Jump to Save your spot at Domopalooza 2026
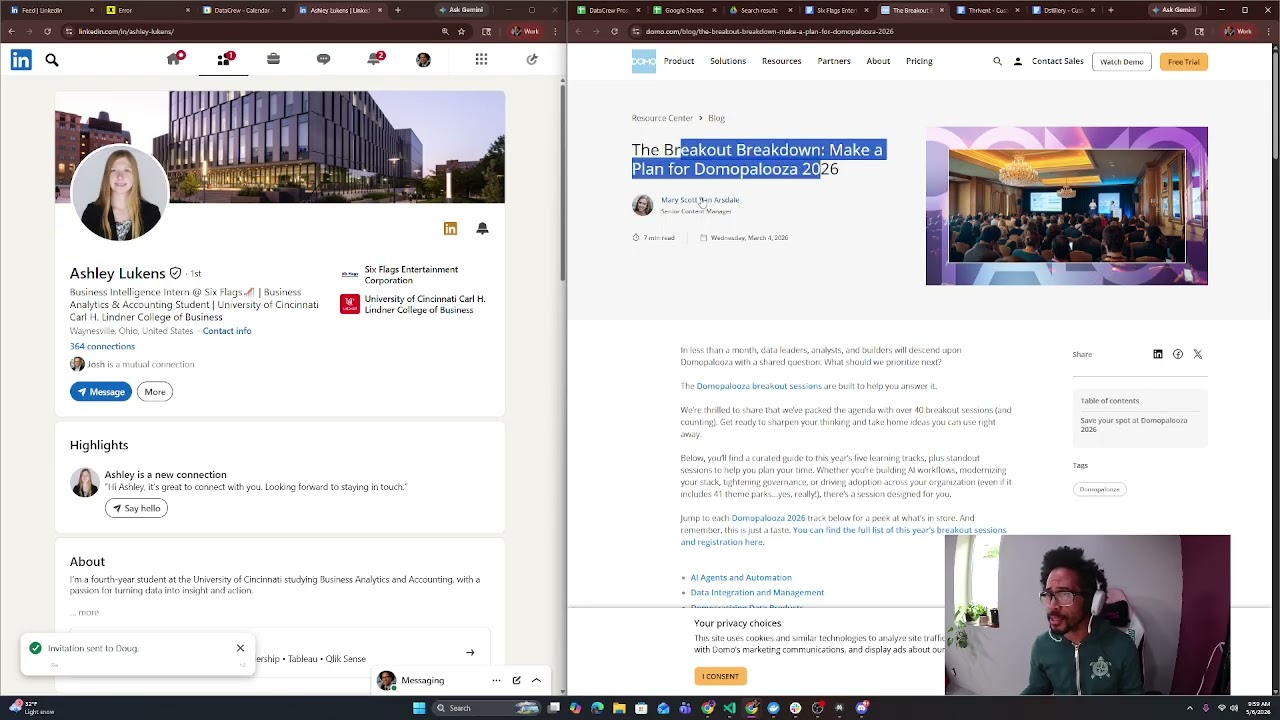Image resolution: width=1280 pixels, height=720 pixels. 1134,425
